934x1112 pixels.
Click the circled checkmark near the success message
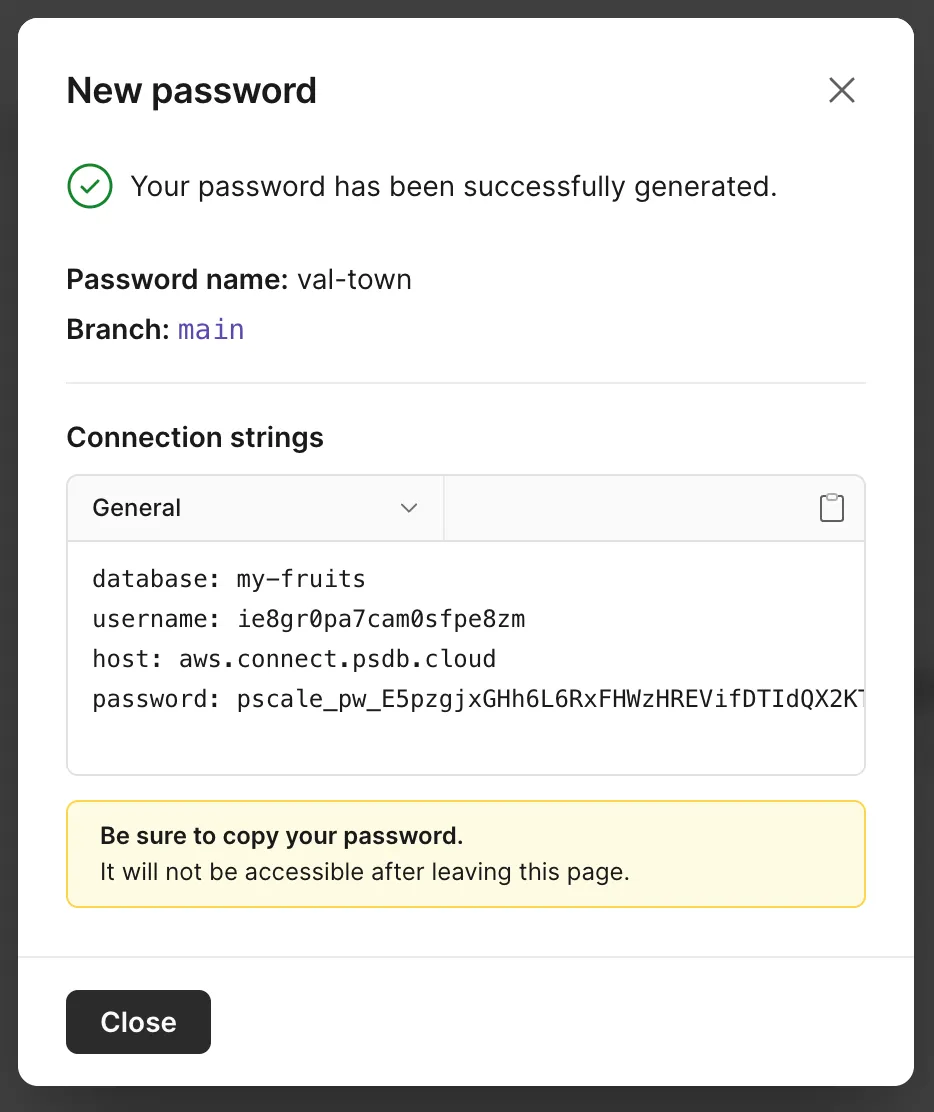tap(89, 186)
